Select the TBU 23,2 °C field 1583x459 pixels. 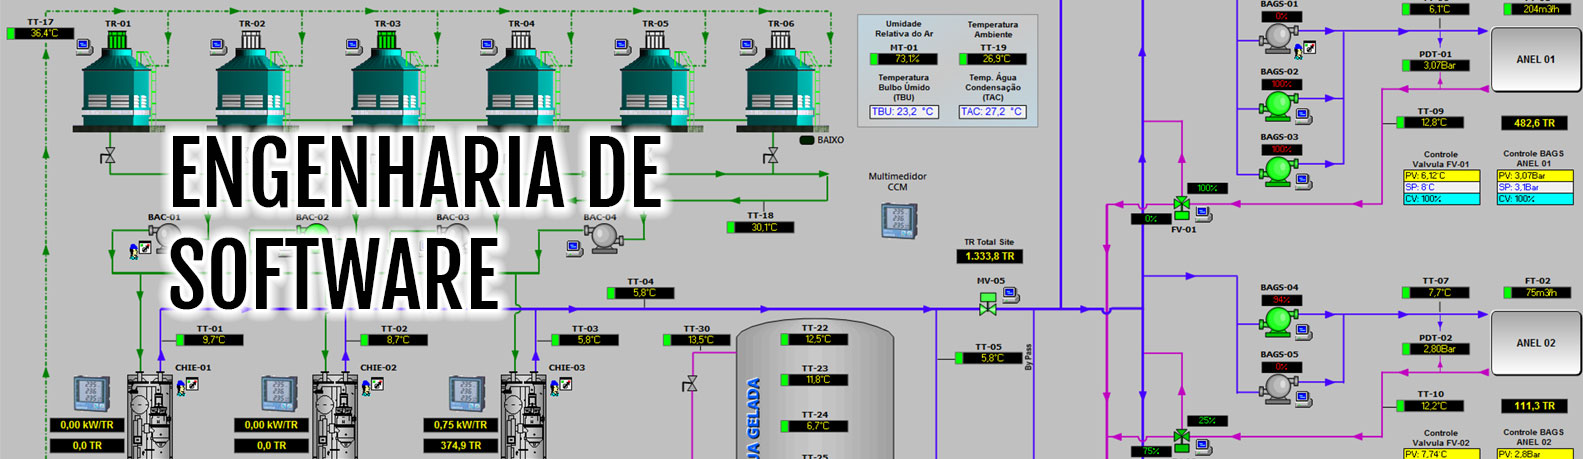pyautogui.click(x=903, y=112)
